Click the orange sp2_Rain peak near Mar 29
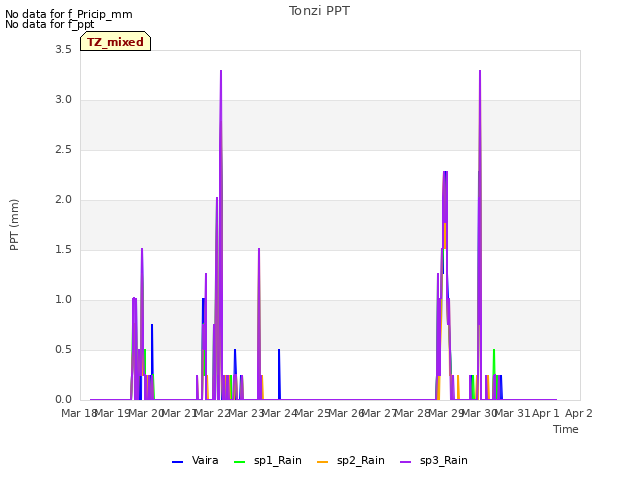This screenshot has width=640, height=480. (x=445, y=225)
